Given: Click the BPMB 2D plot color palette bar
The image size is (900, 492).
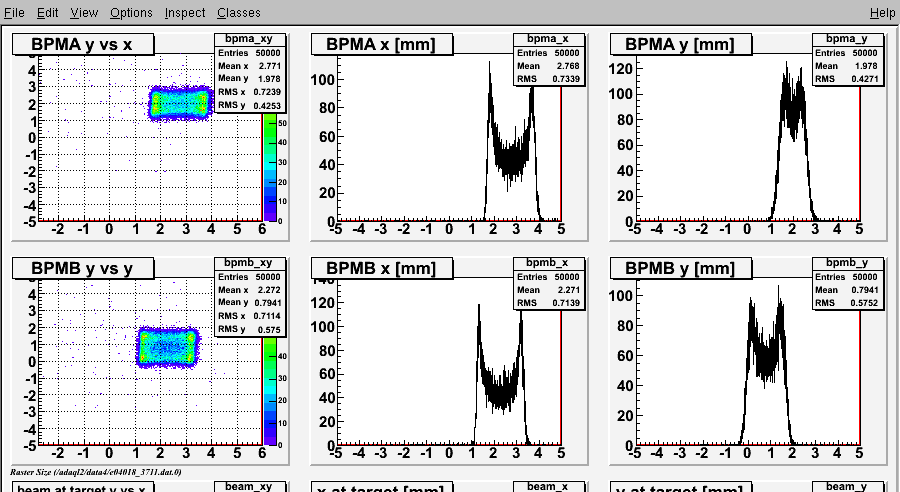Looking at the screenshot, I should [270, 390].
